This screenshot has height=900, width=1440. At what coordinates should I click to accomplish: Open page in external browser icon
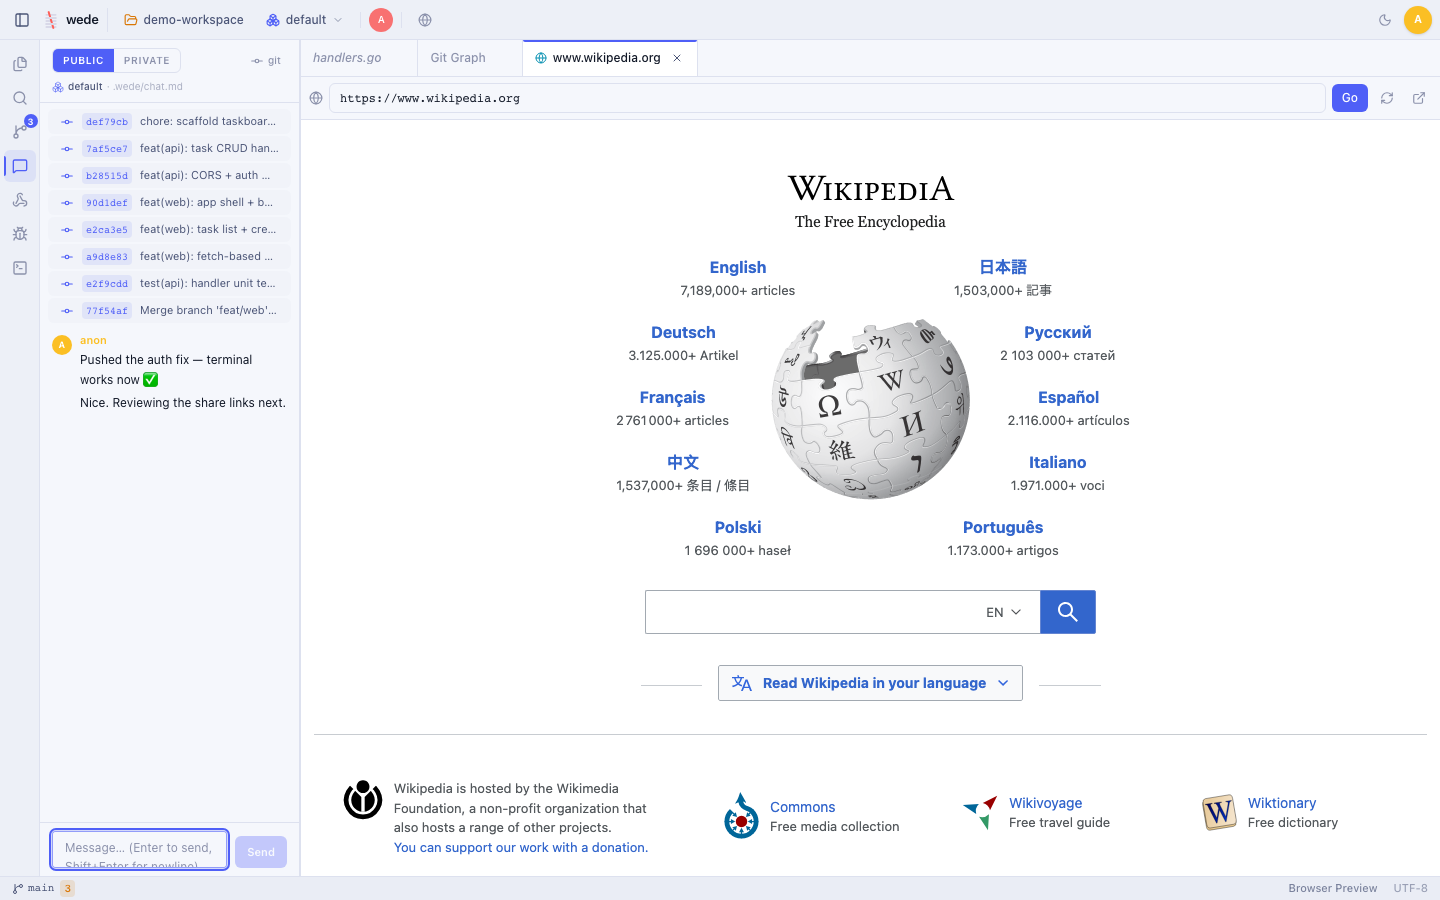(x=1419, y=98)
